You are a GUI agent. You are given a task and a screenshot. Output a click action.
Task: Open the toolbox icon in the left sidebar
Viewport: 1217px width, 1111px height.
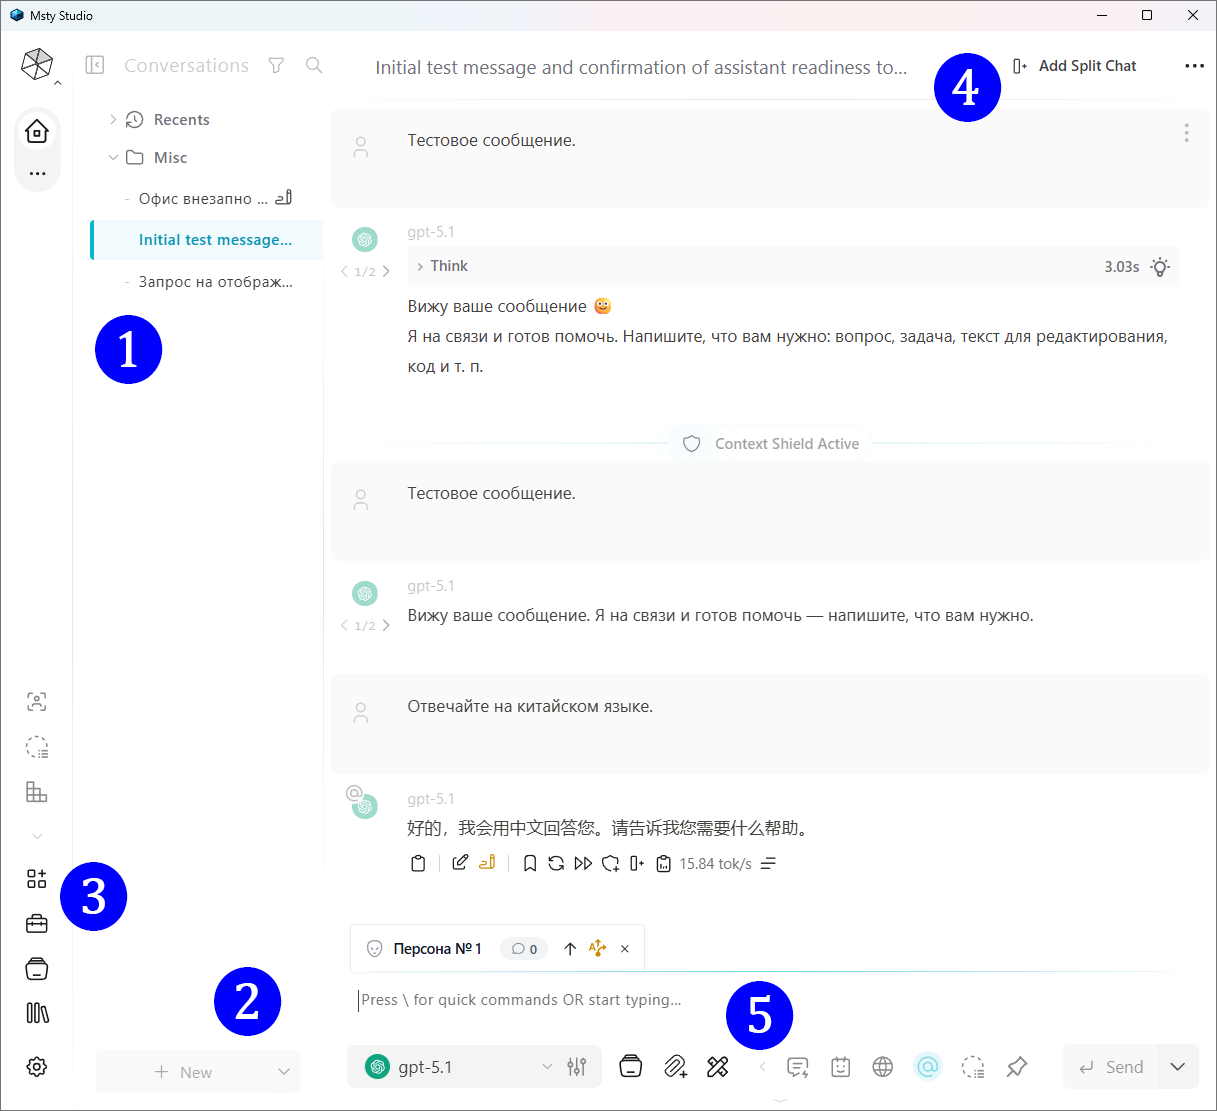coord(36,923)
